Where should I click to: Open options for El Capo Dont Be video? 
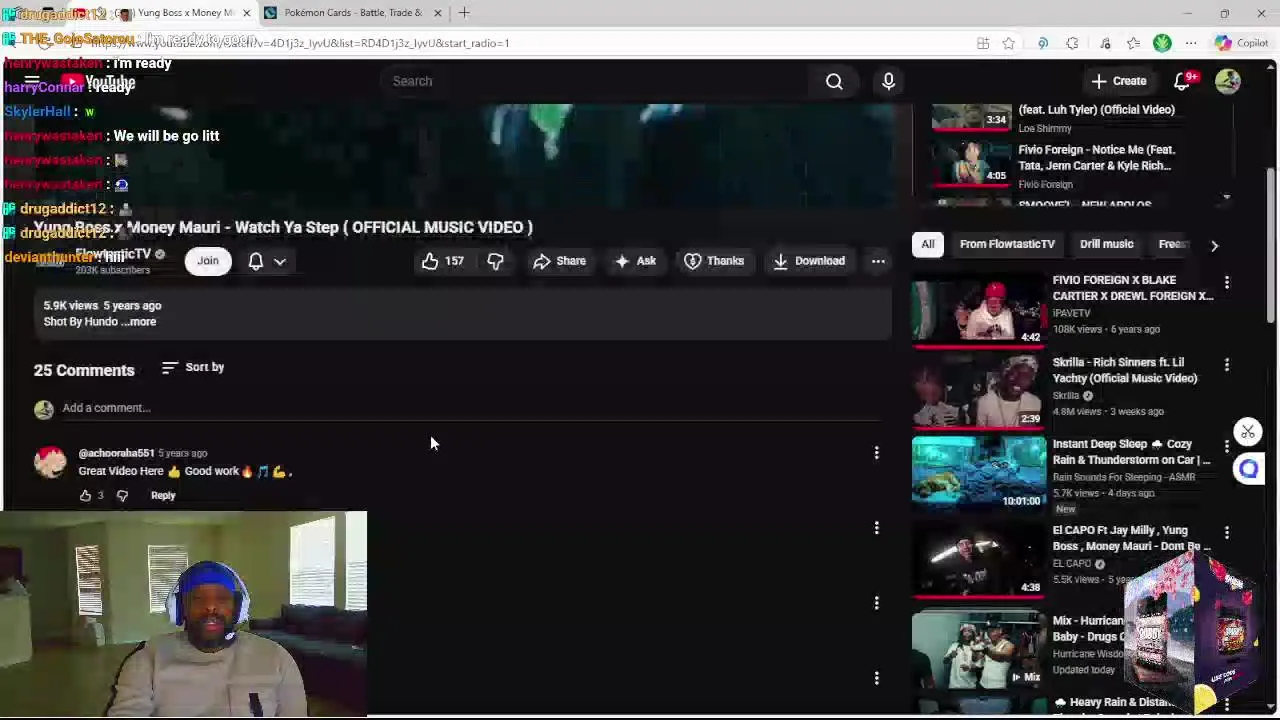click(x=1227, y=533)
